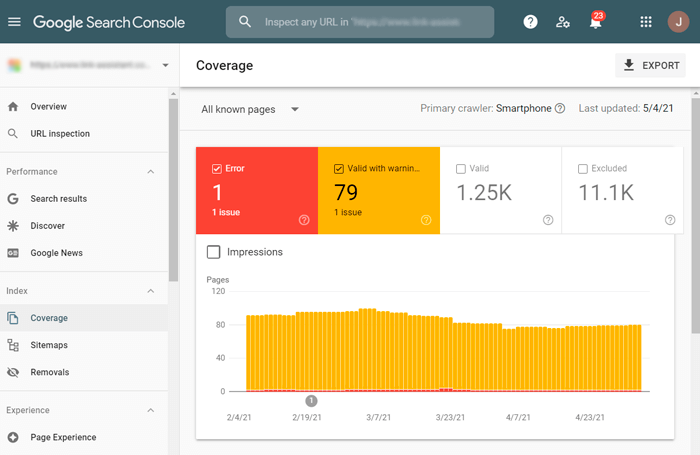Screen dimensions: 700x455
Task: Click the Coverage page heading
Action: [225, 66]
